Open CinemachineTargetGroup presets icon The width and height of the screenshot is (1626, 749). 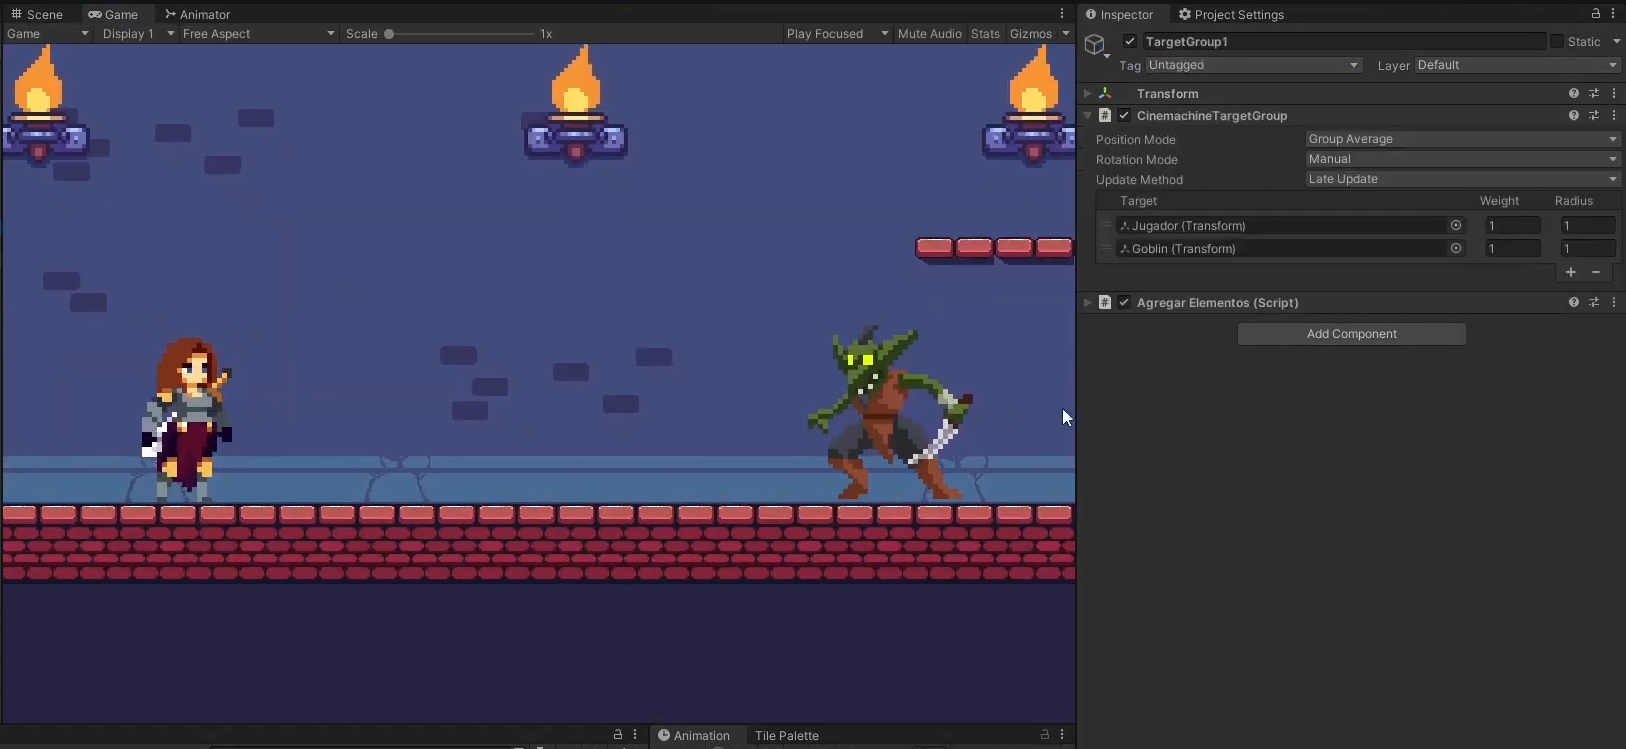pos(1594,115)
